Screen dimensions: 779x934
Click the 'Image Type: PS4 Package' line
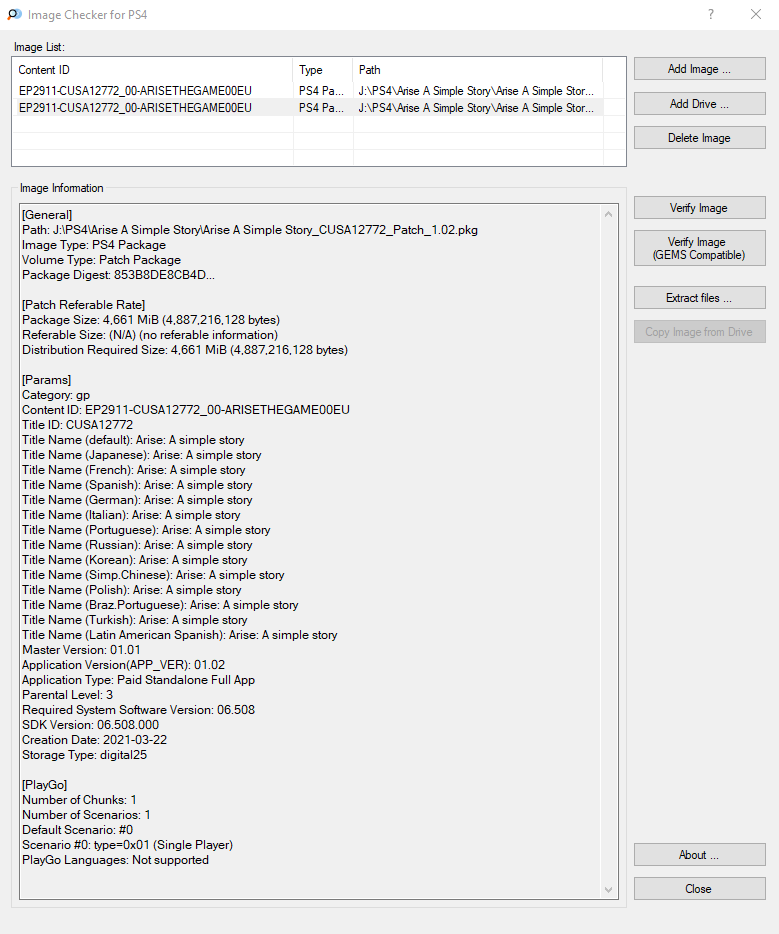coord(94,245)
